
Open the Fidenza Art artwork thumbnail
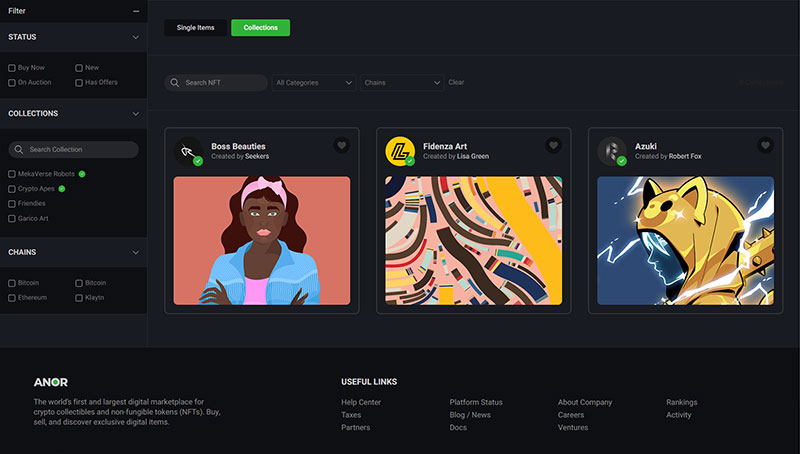(x=473, y=241)
